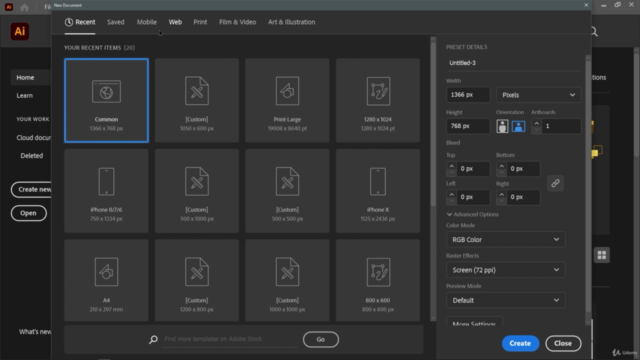Image resolution: width=640 pixels, height=360 pixels.
Task: Select the Print-Large preset card
Action: (x=287, y=100)
